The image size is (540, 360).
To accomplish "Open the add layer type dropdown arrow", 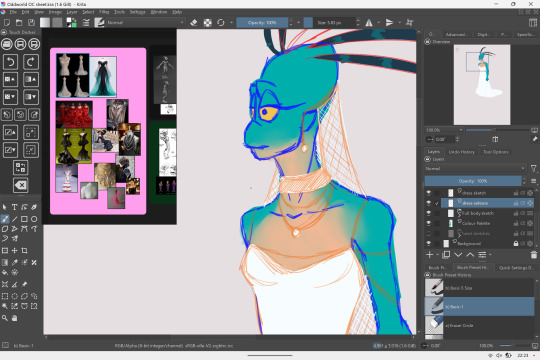I will pos(437,255).
